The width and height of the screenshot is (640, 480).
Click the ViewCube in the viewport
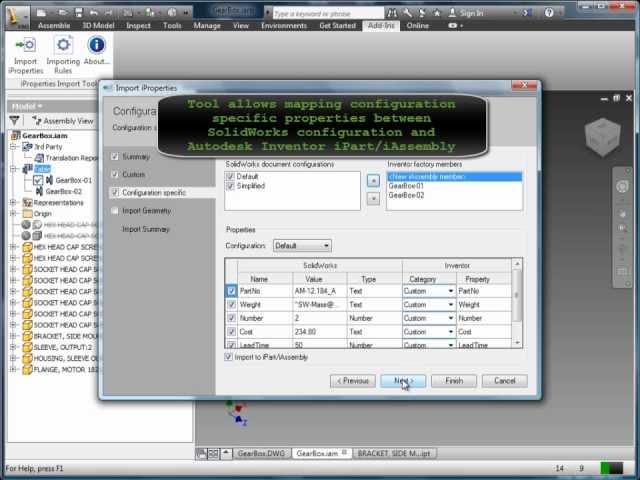tap(602, 137)
